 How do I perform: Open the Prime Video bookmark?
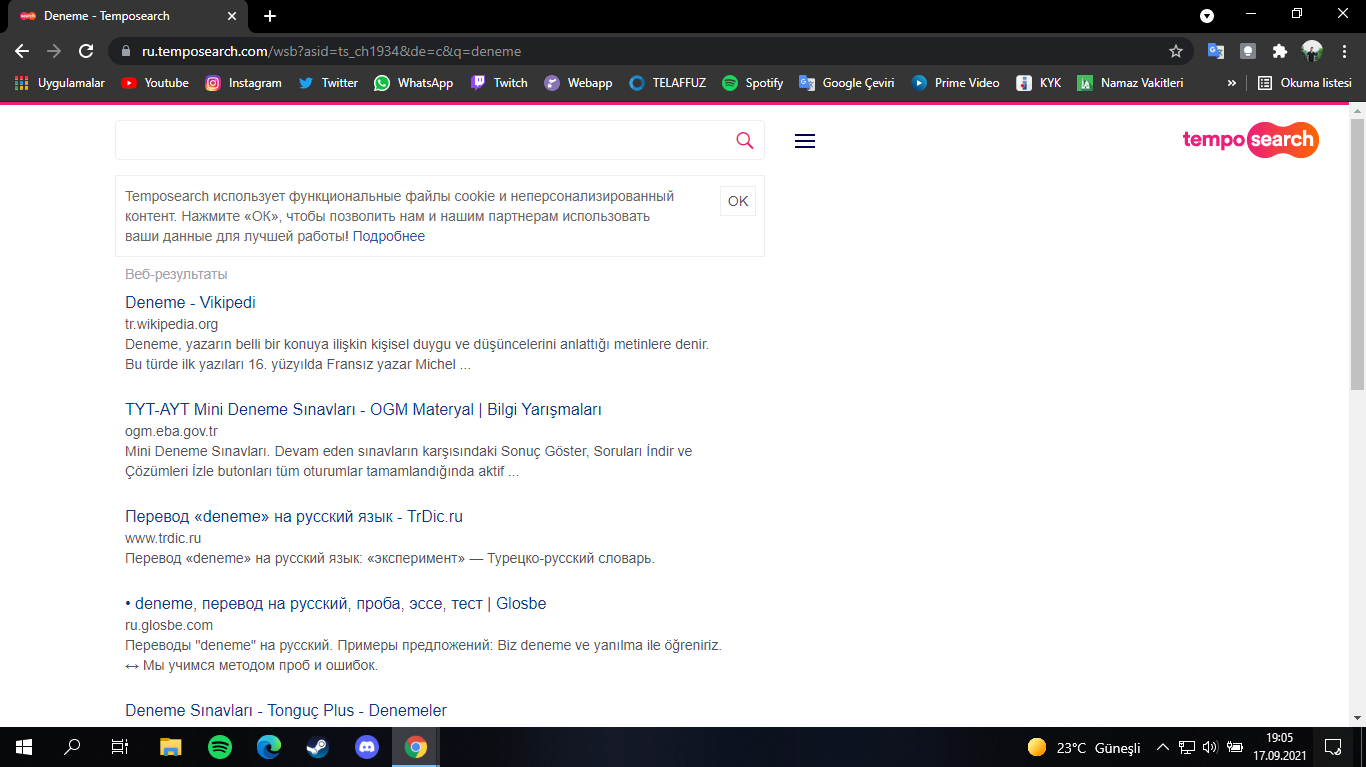click(955, 83)
